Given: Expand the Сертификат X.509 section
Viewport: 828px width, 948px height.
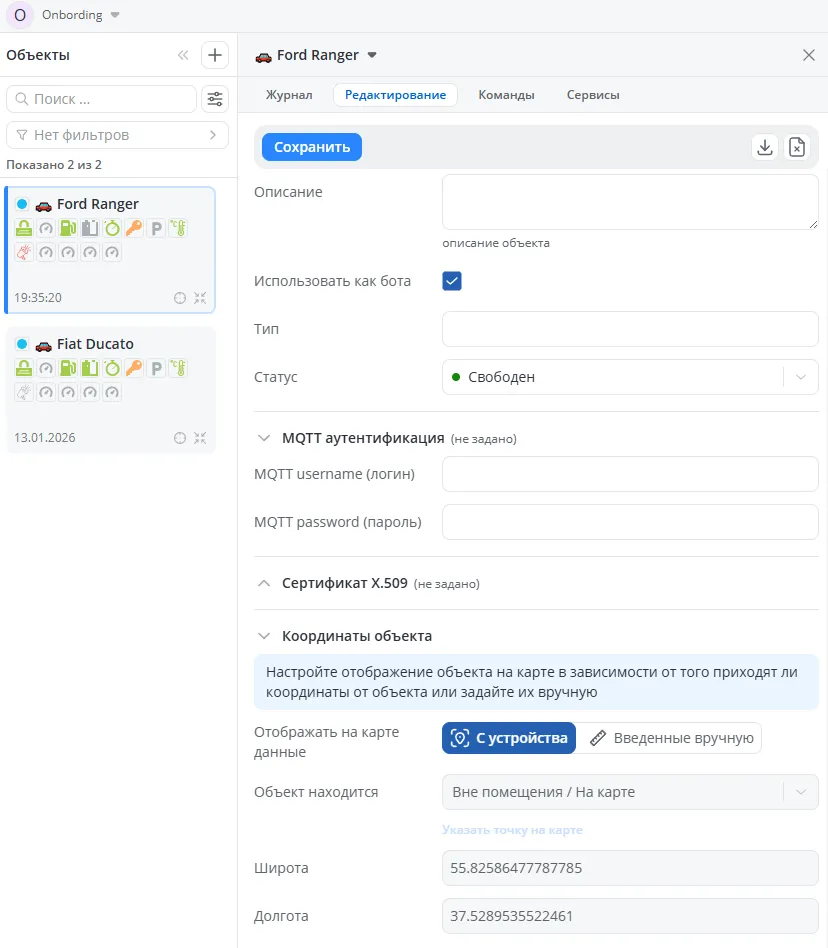Looking at the screenshot, I should click(x=264, y=583).
